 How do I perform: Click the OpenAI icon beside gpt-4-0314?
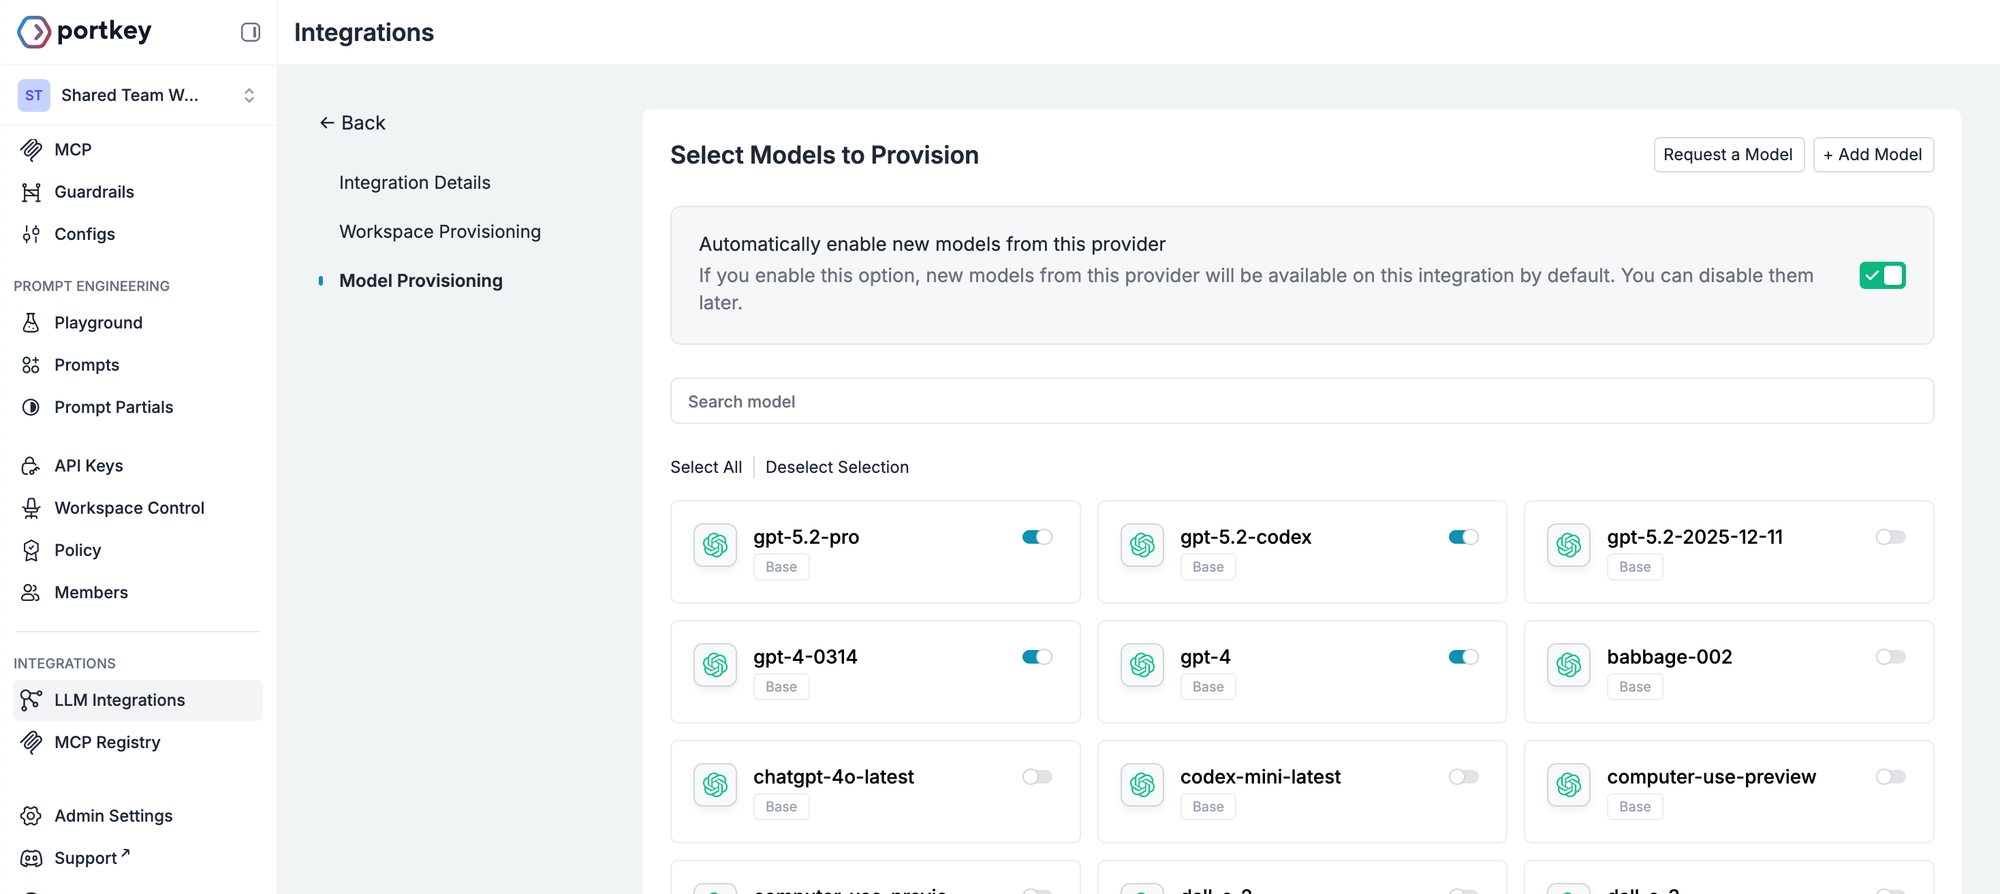pos(715,665)
